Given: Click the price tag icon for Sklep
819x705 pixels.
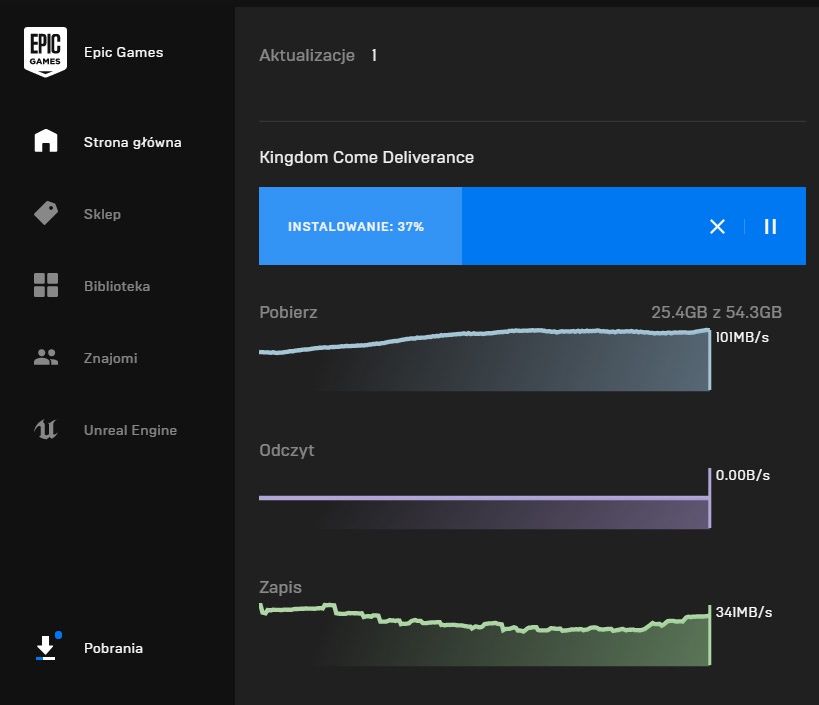Looking at the screenshot, I should [46, 213].
